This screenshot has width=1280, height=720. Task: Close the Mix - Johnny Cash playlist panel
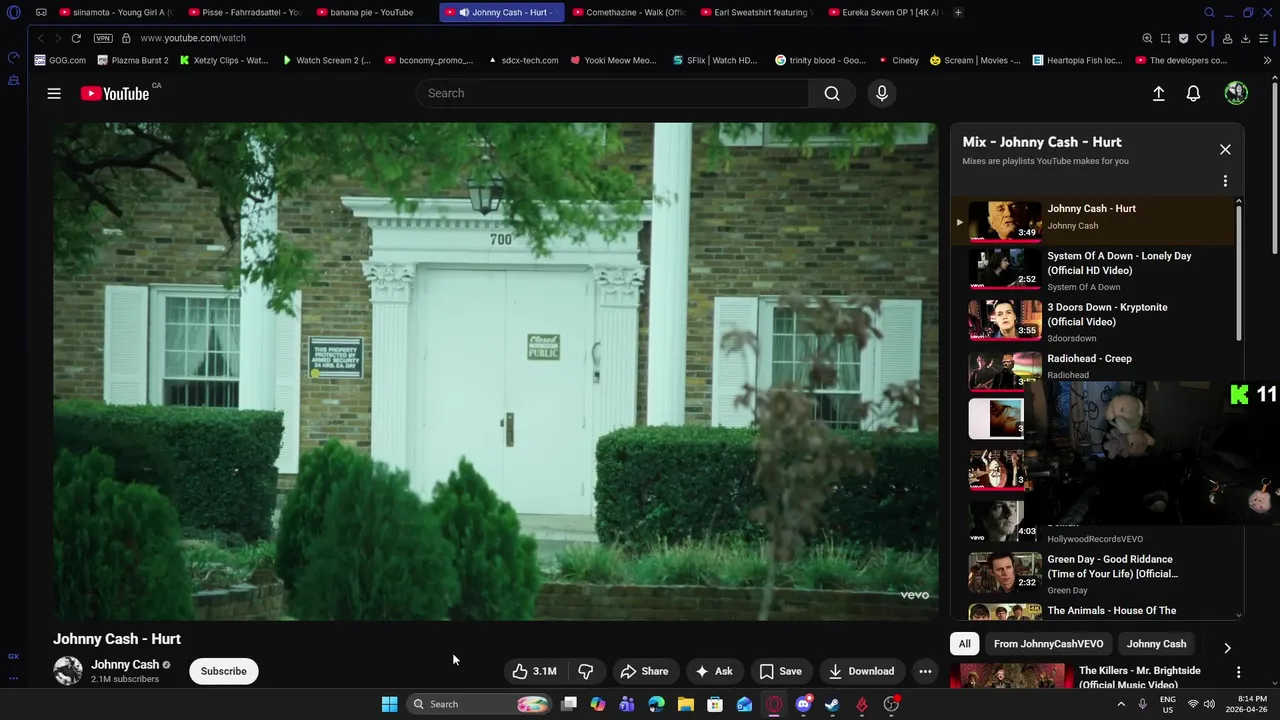click(x=1225, y=149)
